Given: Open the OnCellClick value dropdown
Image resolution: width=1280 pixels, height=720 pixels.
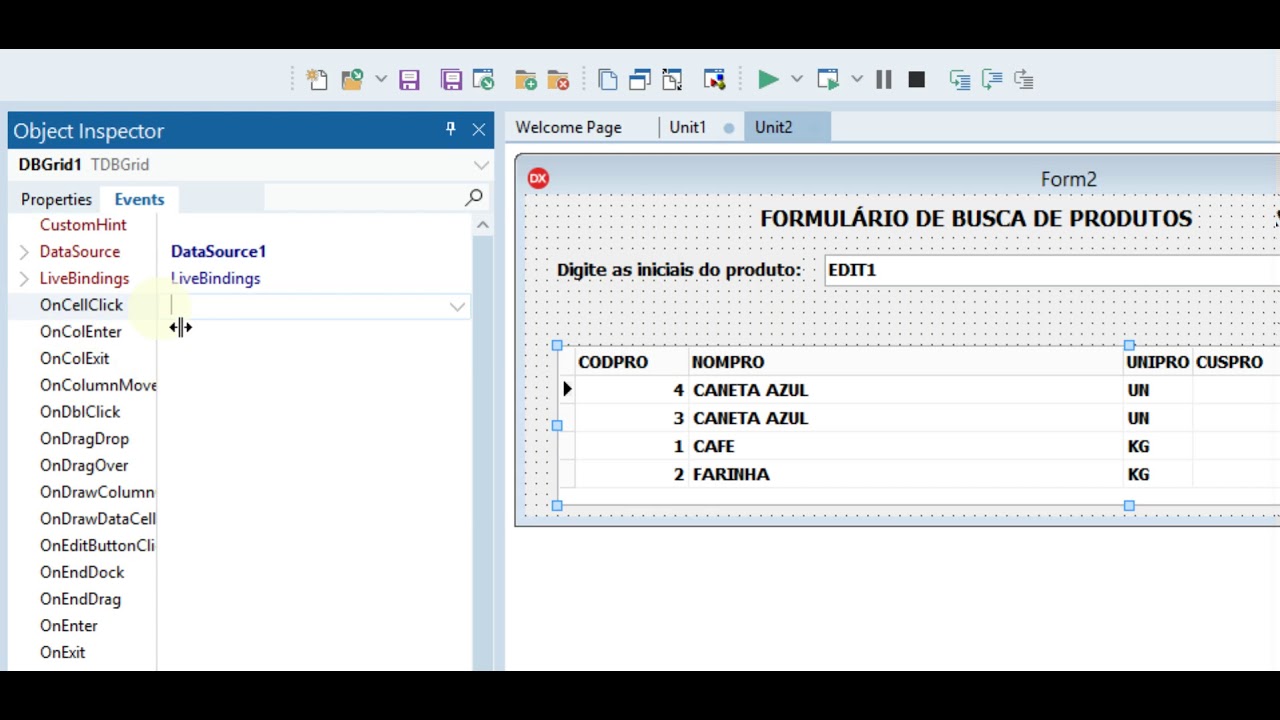Looking at the screenshot, I should point(457,306).
